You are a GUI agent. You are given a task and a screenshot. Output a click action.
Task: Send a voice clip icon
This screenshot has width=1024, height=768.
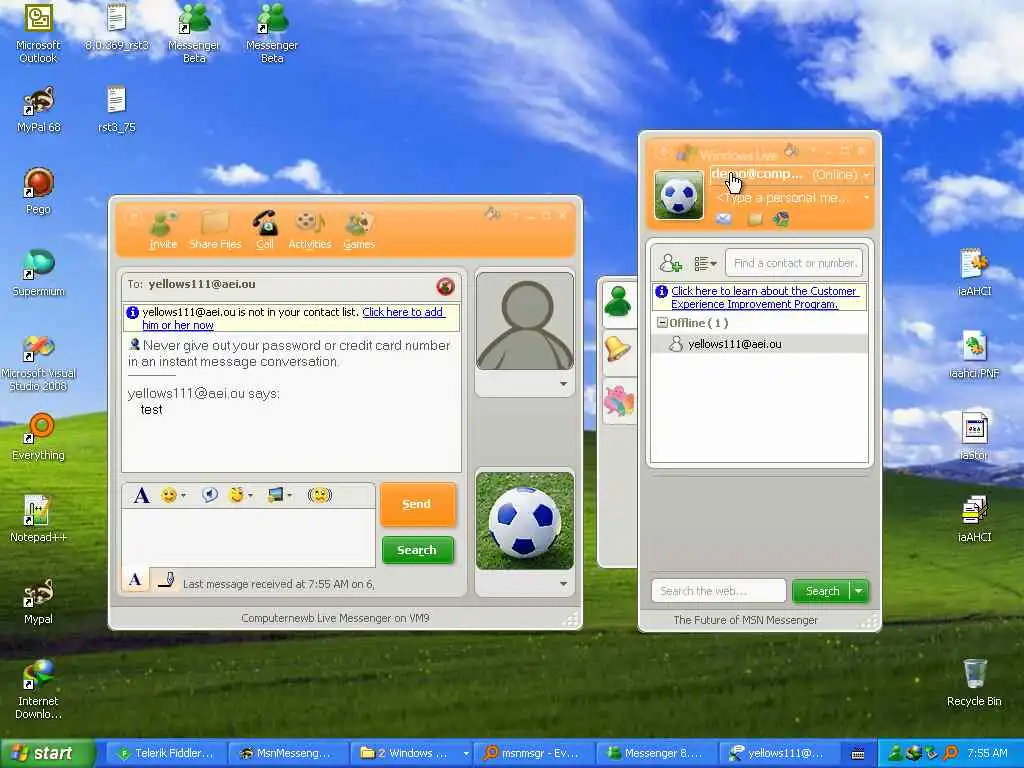[210, 495]
